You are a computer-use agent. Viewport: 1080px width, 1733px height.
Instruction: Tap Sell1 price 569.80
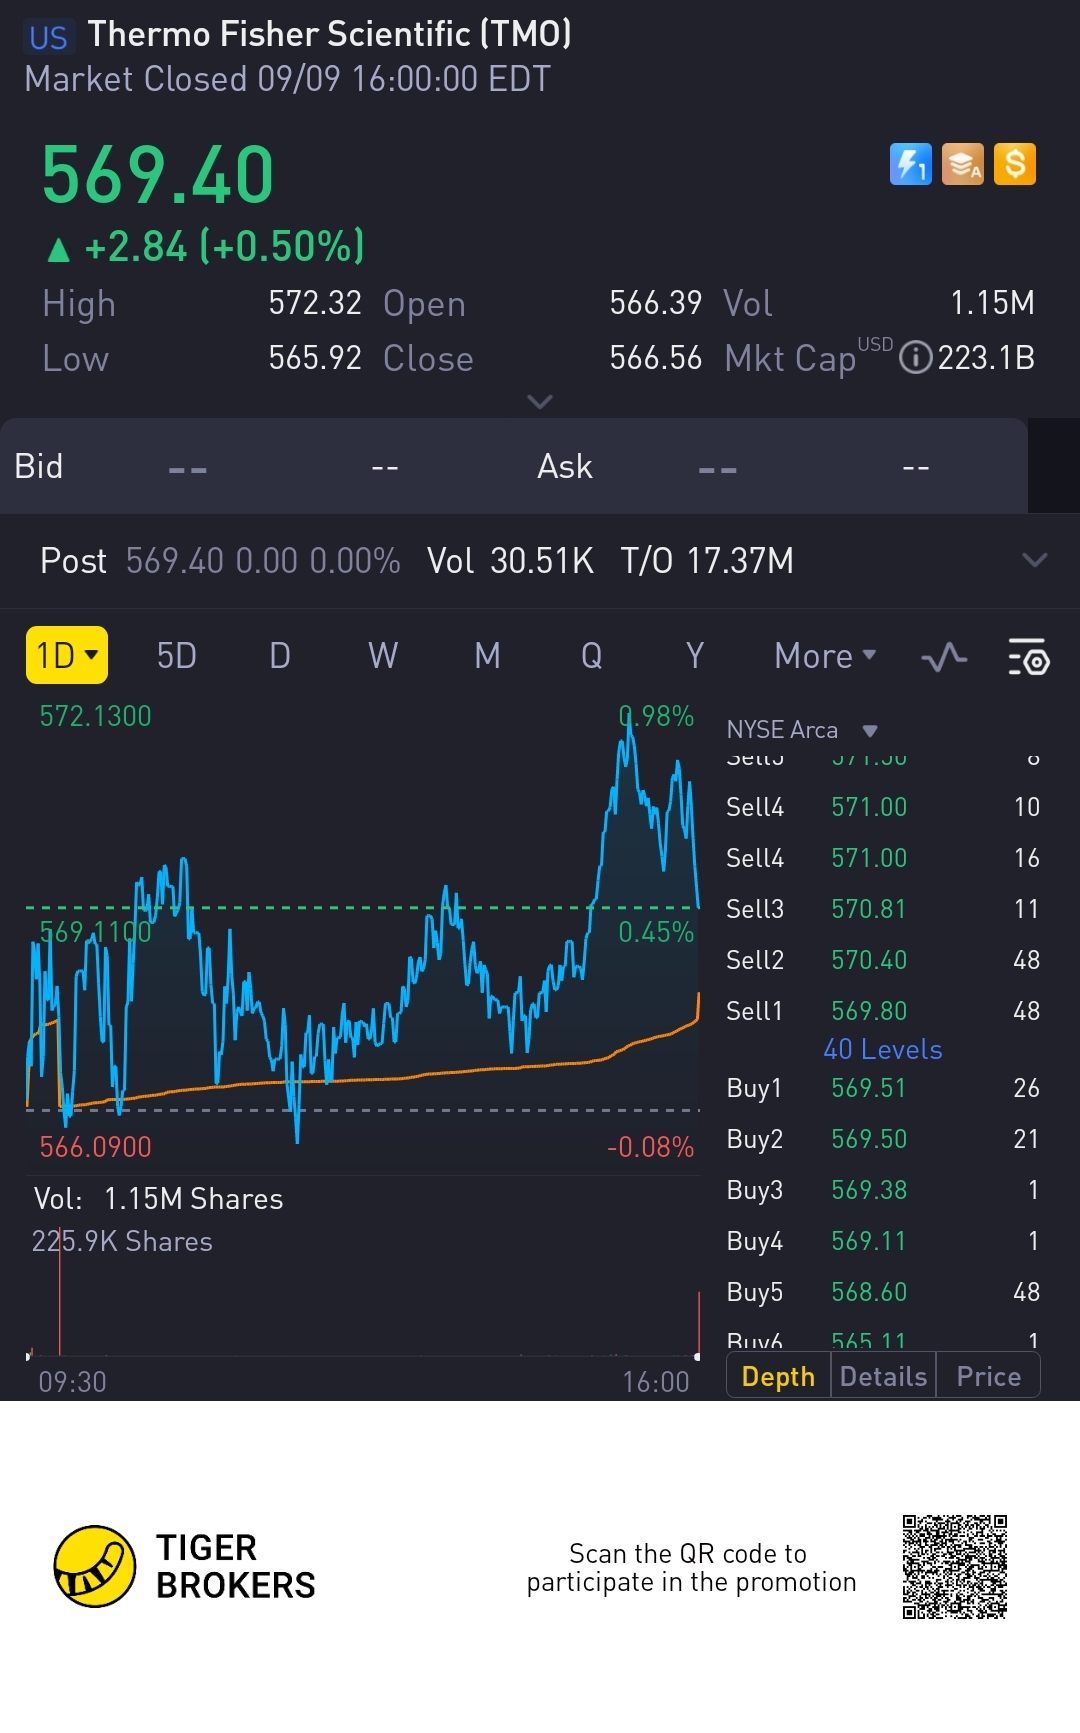tap(869, 1011)
